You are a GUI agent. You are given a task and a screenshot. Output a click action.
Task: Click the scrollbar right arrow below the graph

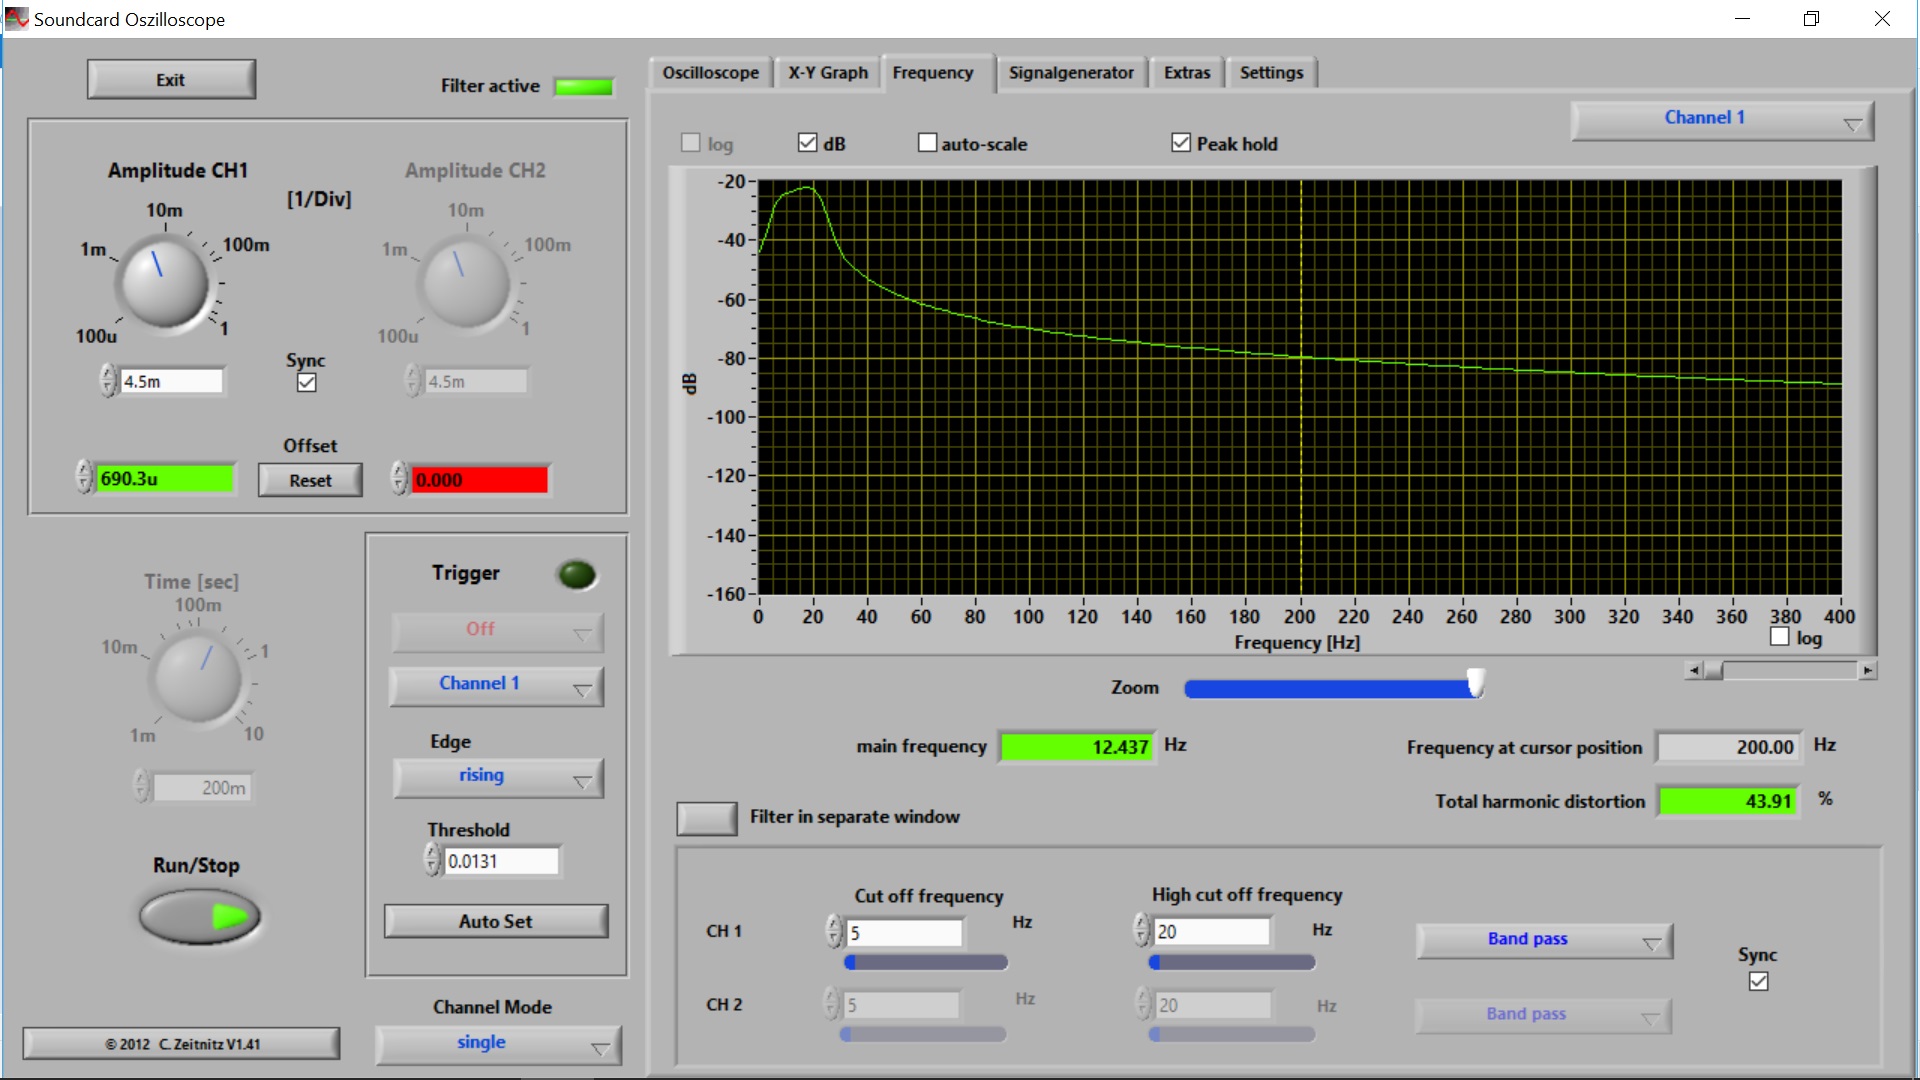[x=1867, y=671]
